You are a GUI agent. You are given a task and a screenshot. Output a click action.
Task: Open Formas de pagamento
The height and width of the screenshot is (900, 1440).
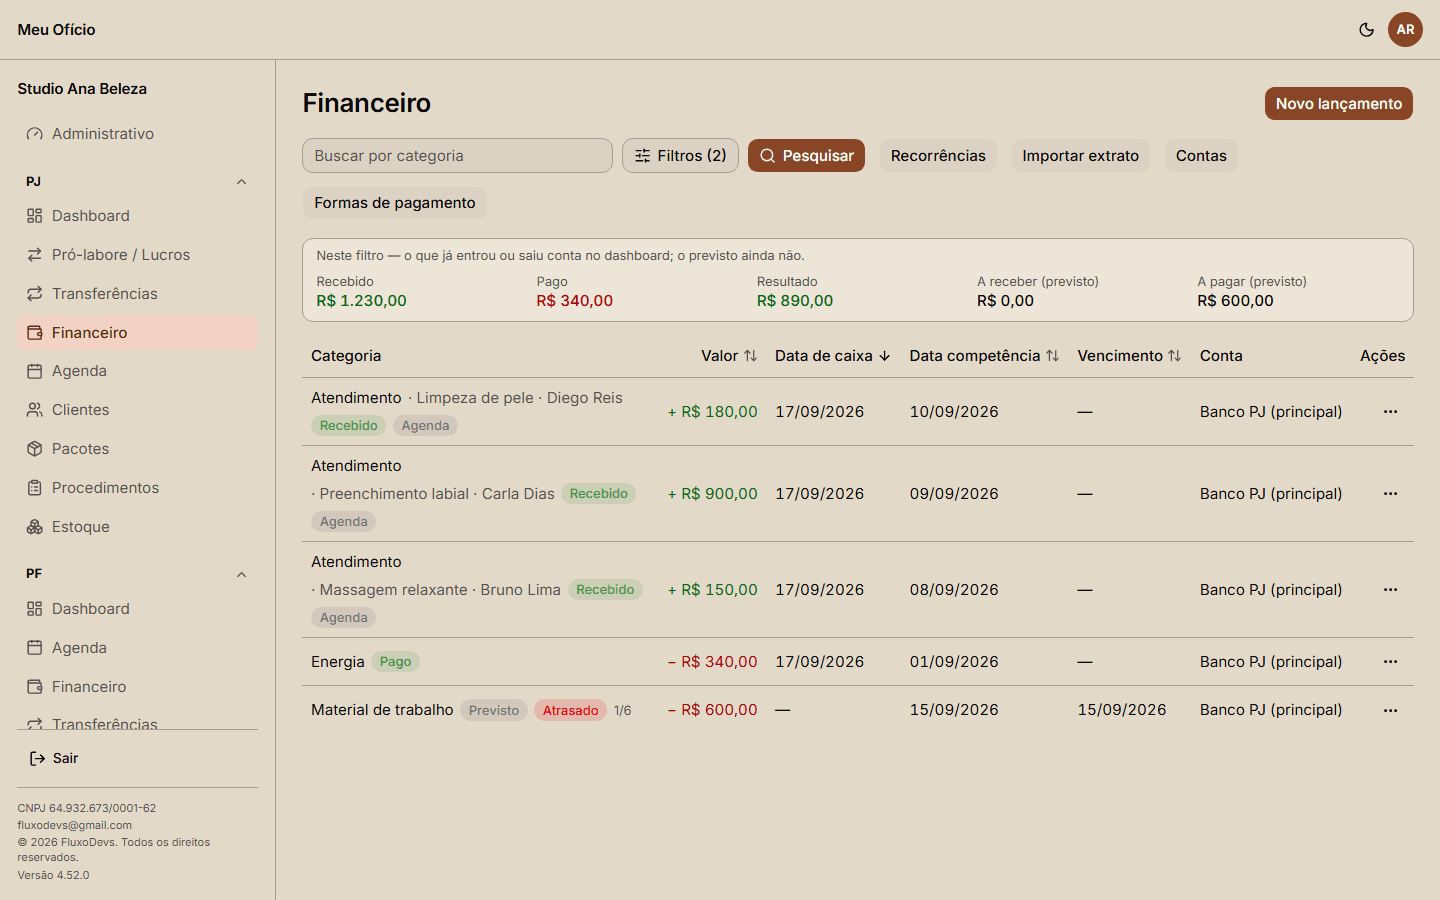pos(395,203)
